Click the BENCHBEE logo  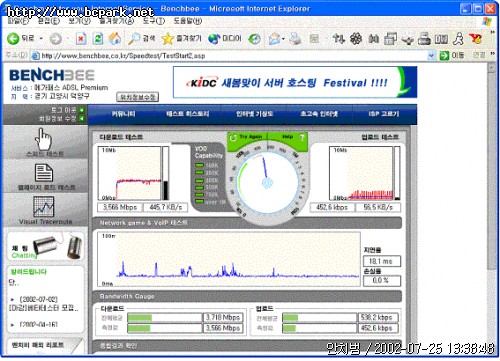click(x=52, y=75)
